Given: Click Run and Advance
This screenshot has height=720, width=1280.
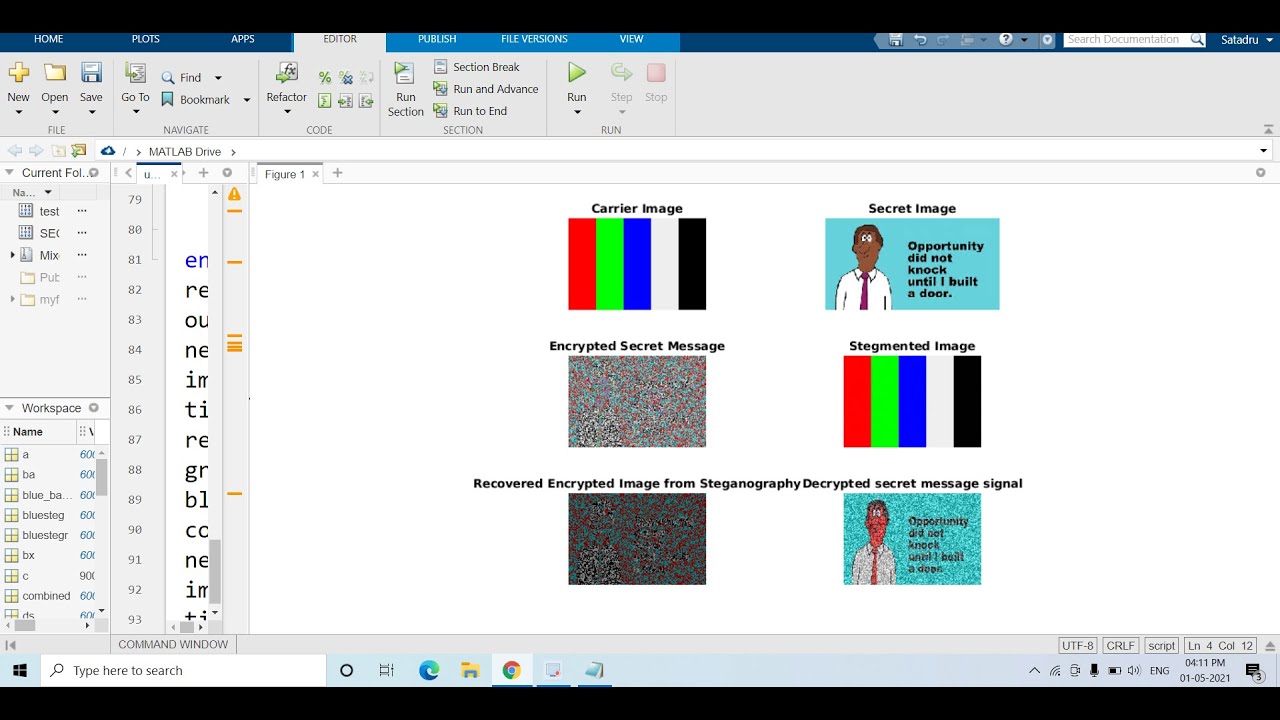Looking at the screenshot, I should click(486, 89).
